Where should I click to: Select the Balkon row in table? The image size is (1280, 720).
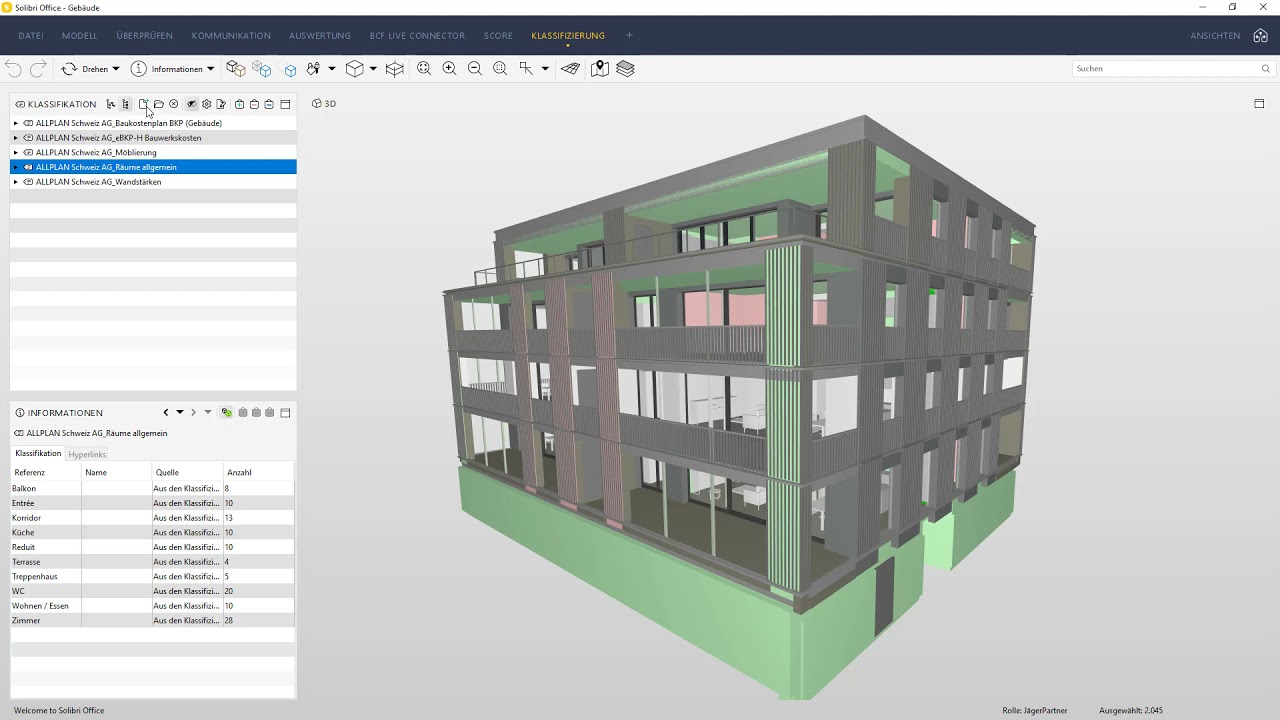(x=153, y=488)
